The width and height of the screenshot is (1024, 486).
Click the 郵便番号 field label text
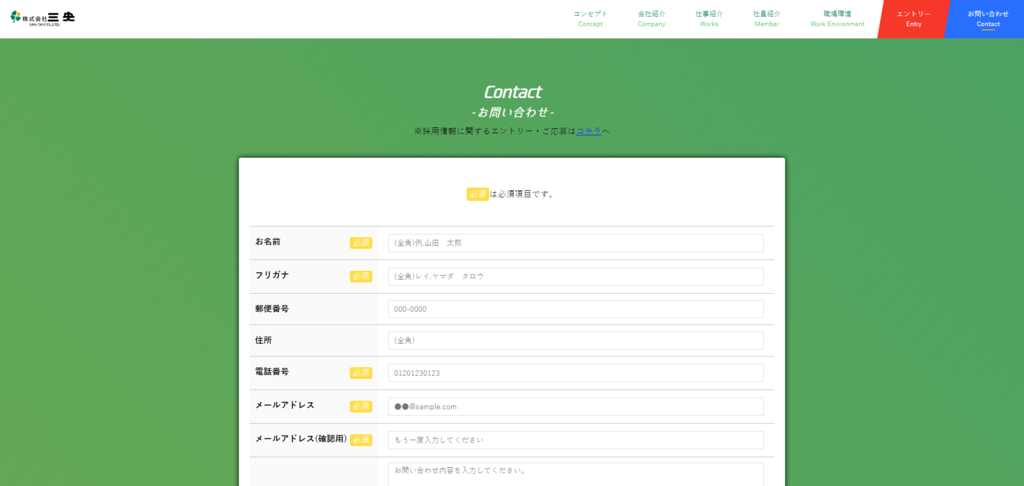click(x=272, y=309)
